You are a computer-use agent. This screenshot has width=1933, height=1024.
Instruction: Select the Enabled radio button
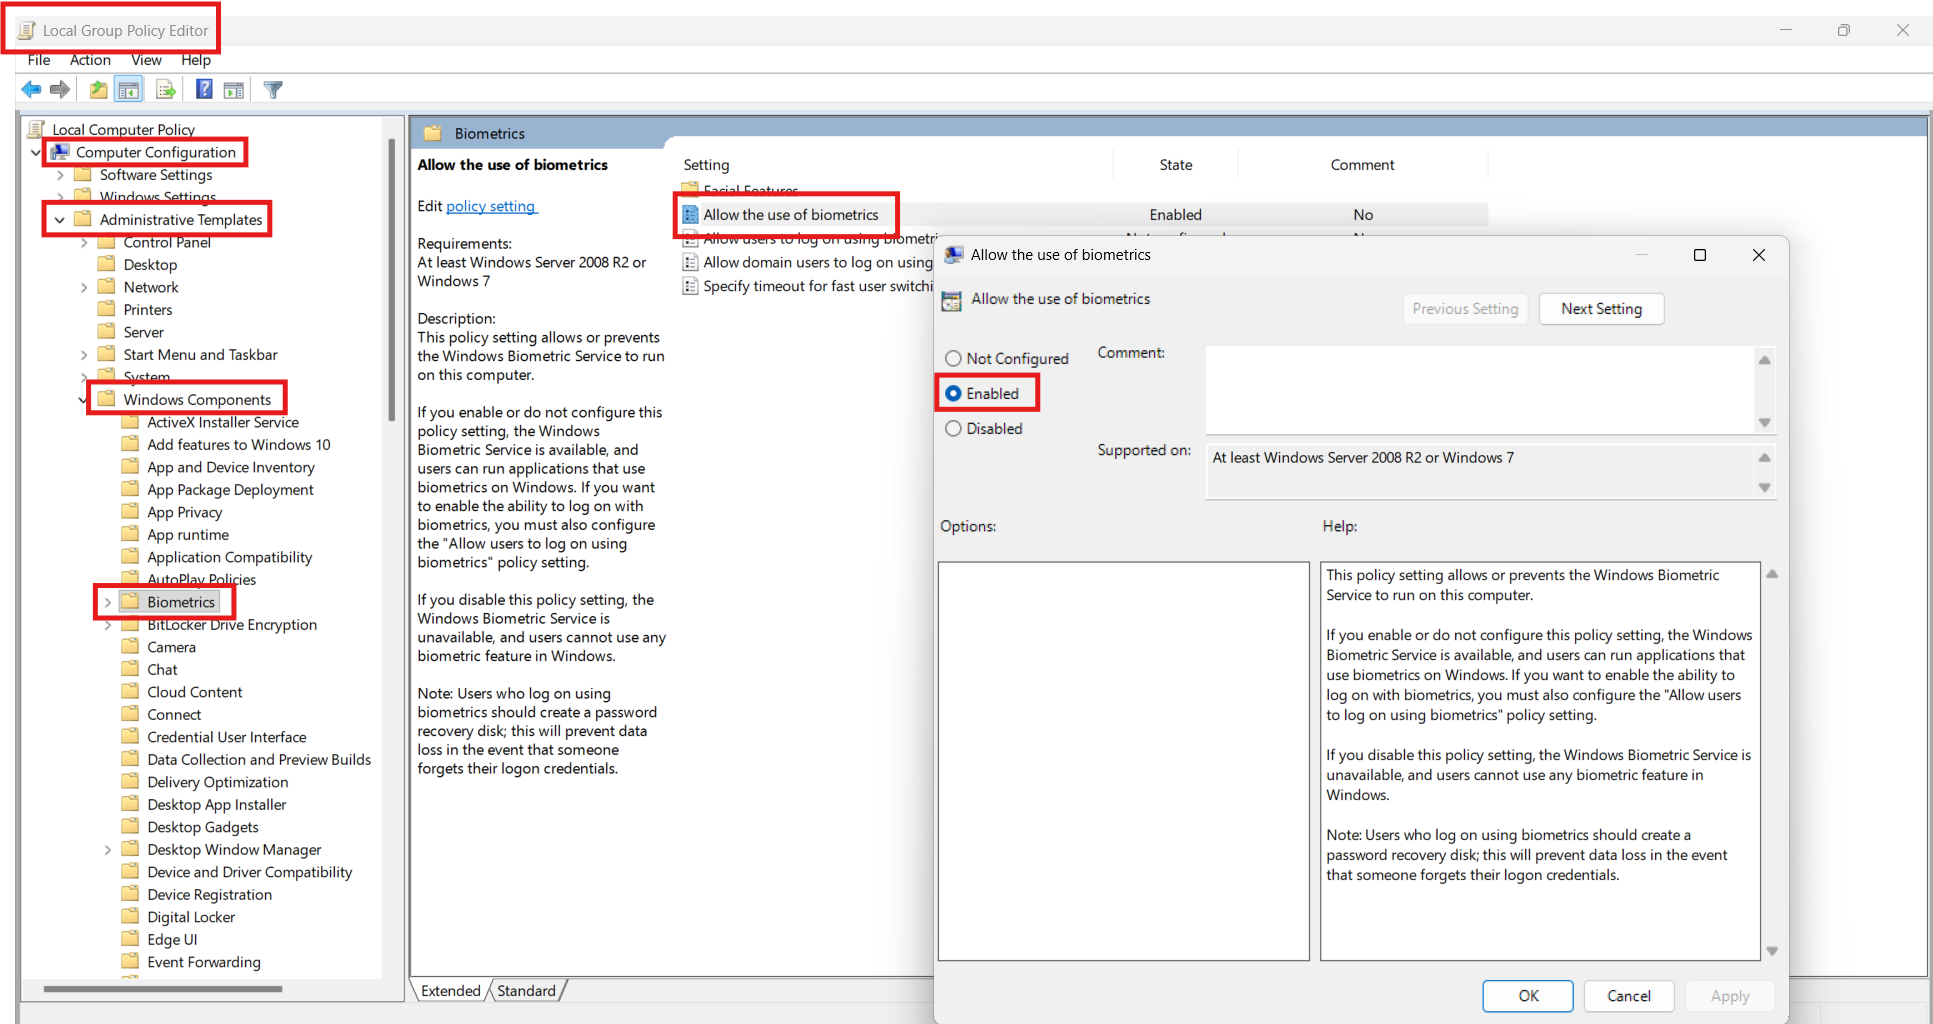(x=954, y=394)
